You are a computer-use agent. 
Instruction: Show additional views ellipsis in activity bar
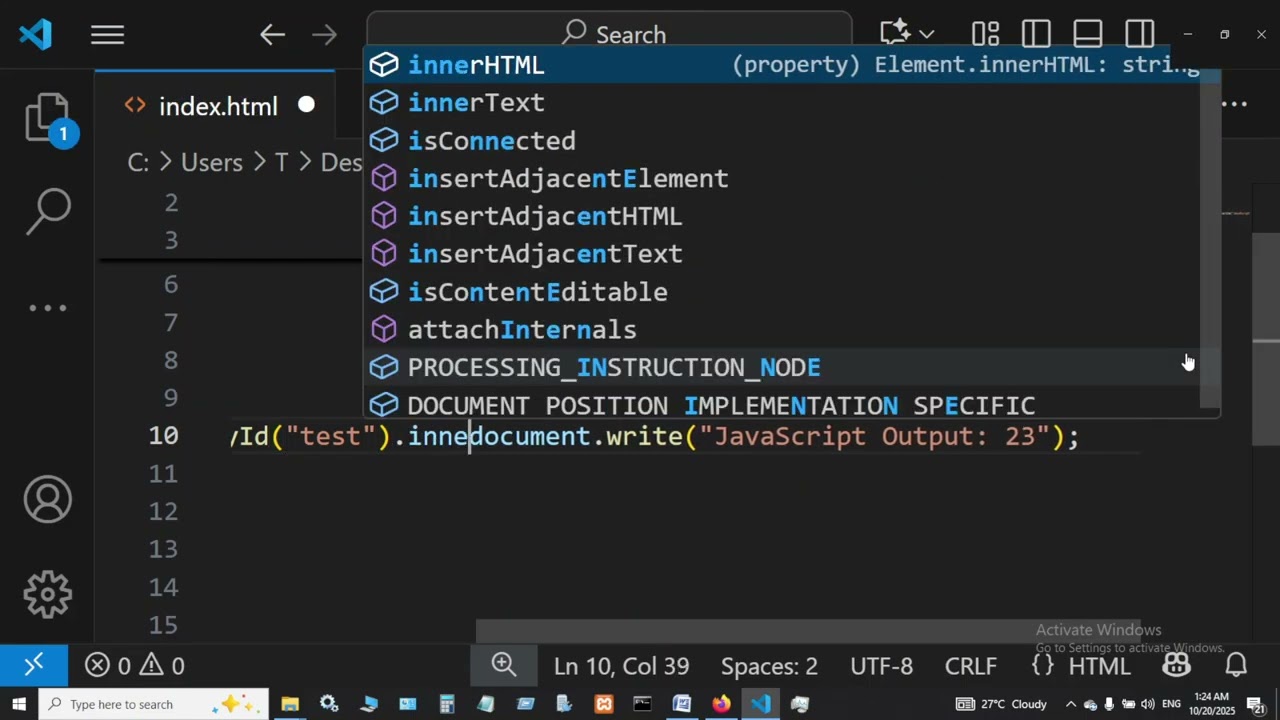(x=48, y=308)
